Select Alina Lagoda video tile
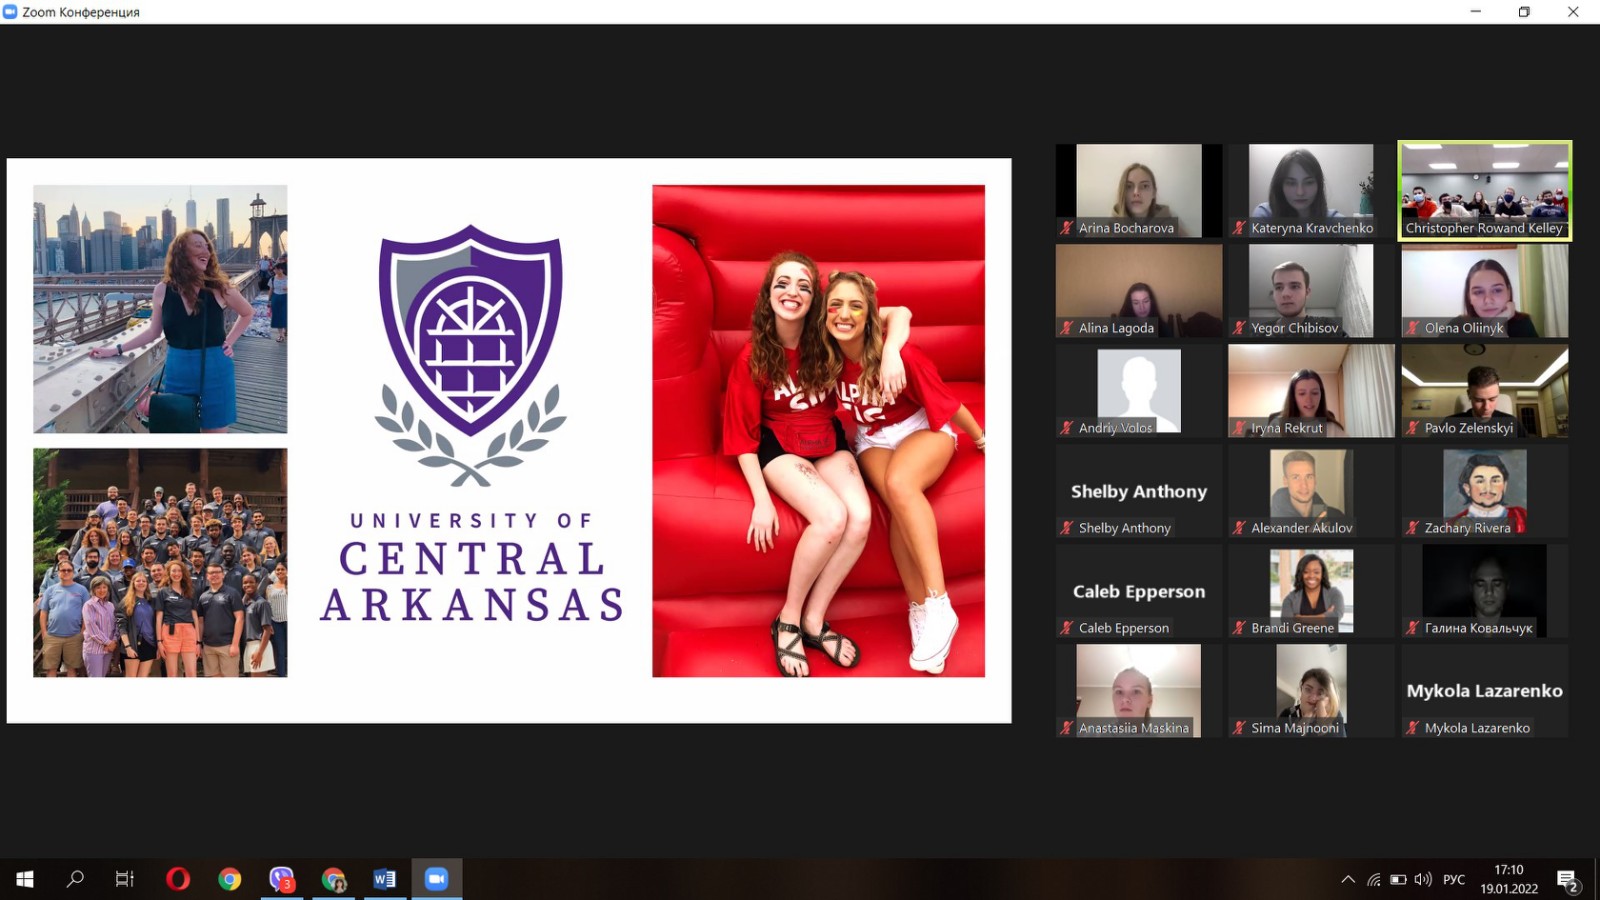1600x900 pixels. 1139,291
